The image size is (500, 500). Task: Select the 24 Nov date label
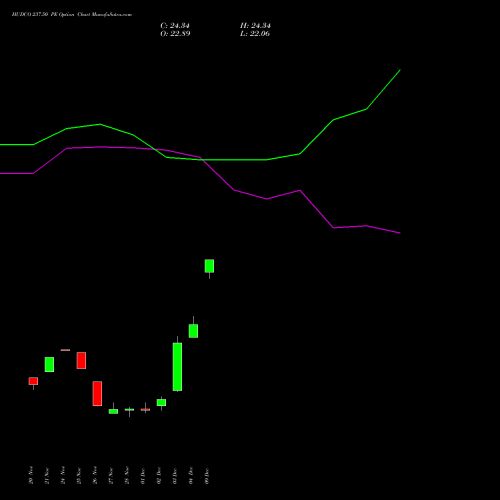click(x=63, y=475)
